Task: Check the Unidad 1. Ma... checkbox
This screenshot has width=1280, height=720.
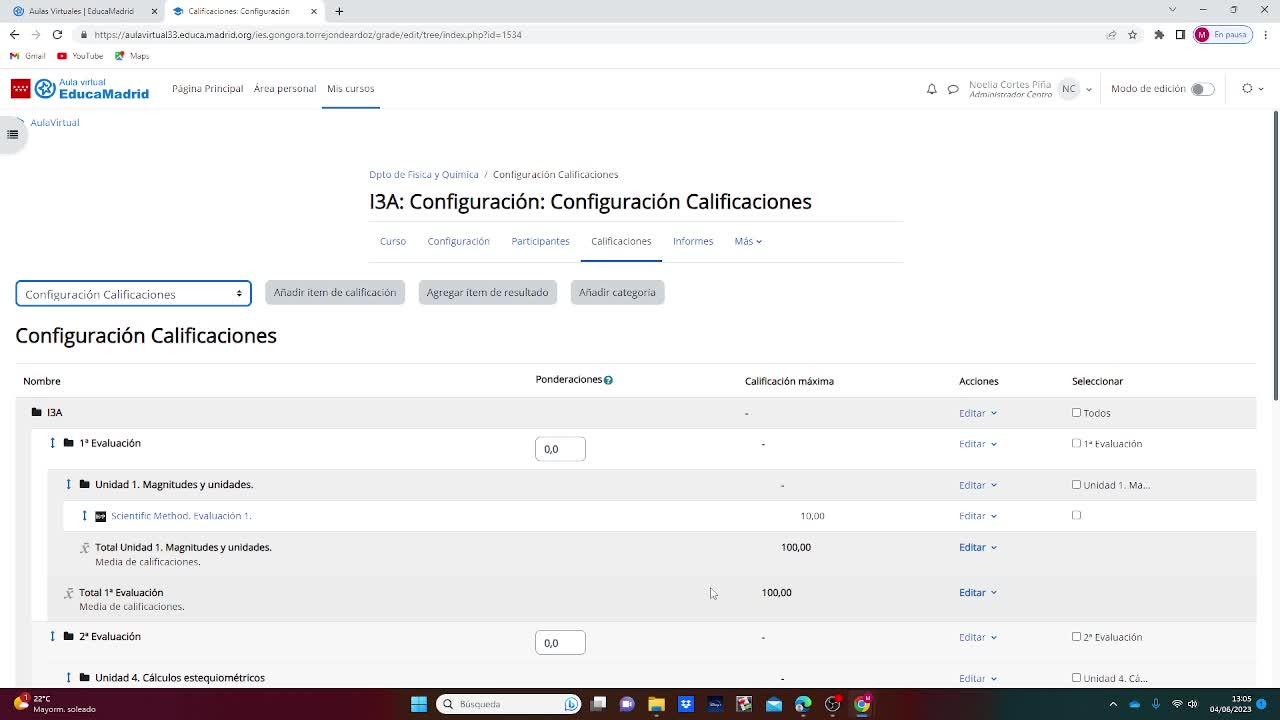Action: [1076, 484]
